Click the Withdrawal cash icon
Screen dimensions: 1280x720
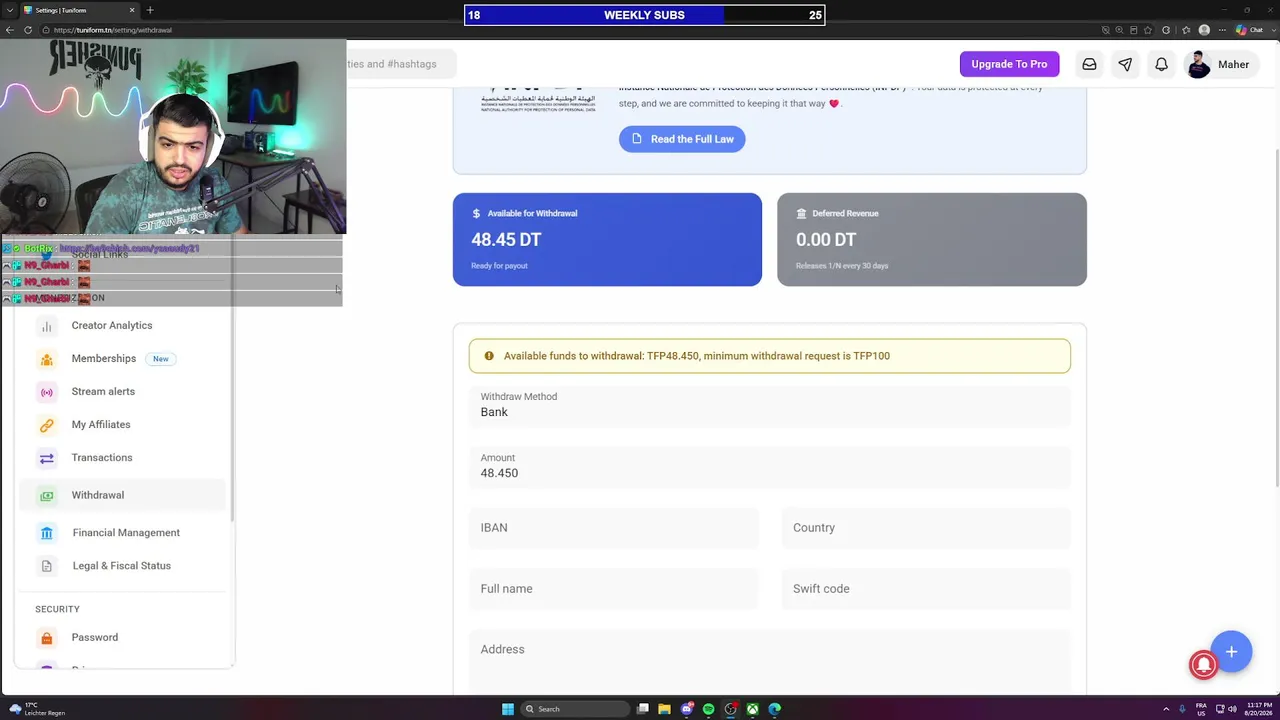[x=46, y=495]
